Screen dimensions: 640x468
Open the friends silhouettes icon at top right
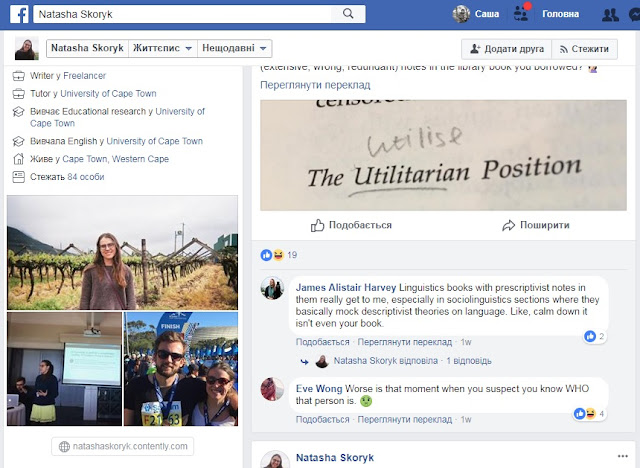tap(610, 15)
